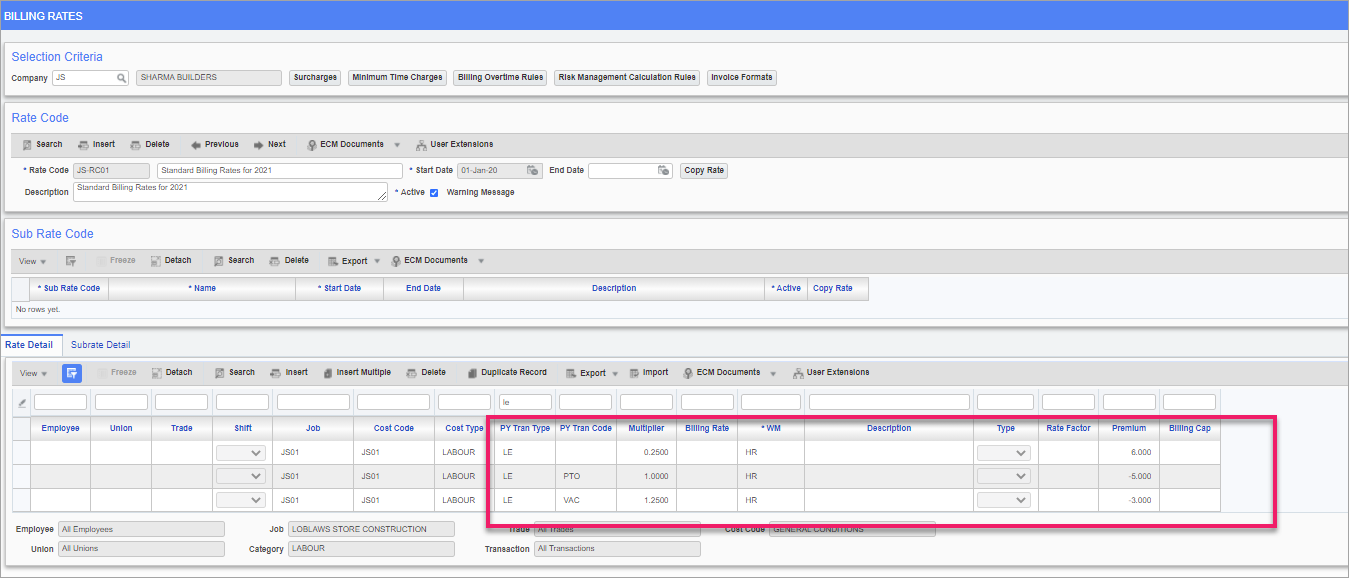The image size is (1349, 578).
Task: Expand the Sub Rate Code Export dropdown arrow
Action: [x=377, y=261]
